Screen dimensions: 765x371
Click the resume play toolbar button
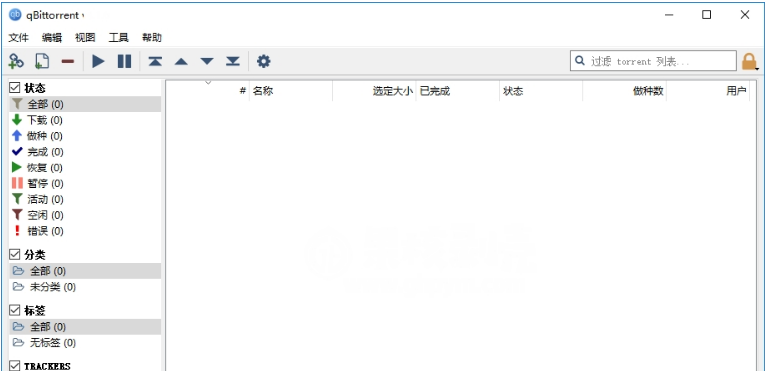[x=99, y=61]
